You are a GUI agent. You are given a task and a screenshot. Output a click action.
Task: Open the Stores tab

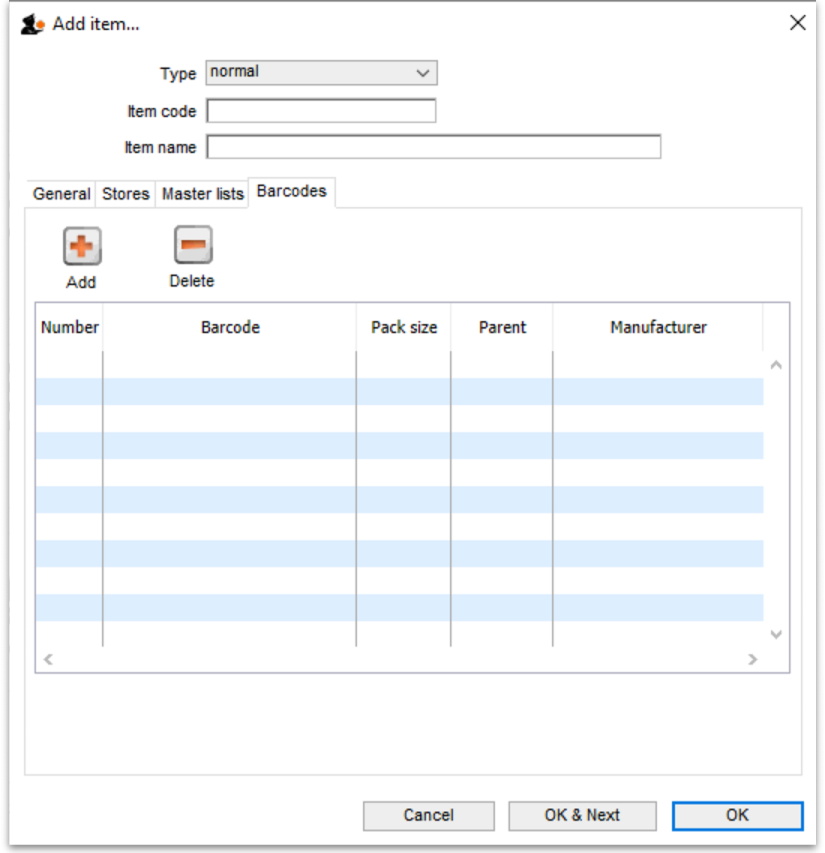click(126, 194)
